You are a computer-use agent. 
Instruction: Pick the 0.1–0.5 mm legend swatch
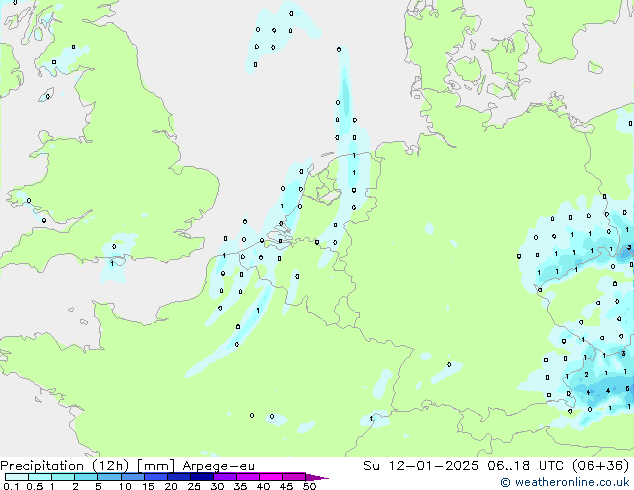click(17, 477)
